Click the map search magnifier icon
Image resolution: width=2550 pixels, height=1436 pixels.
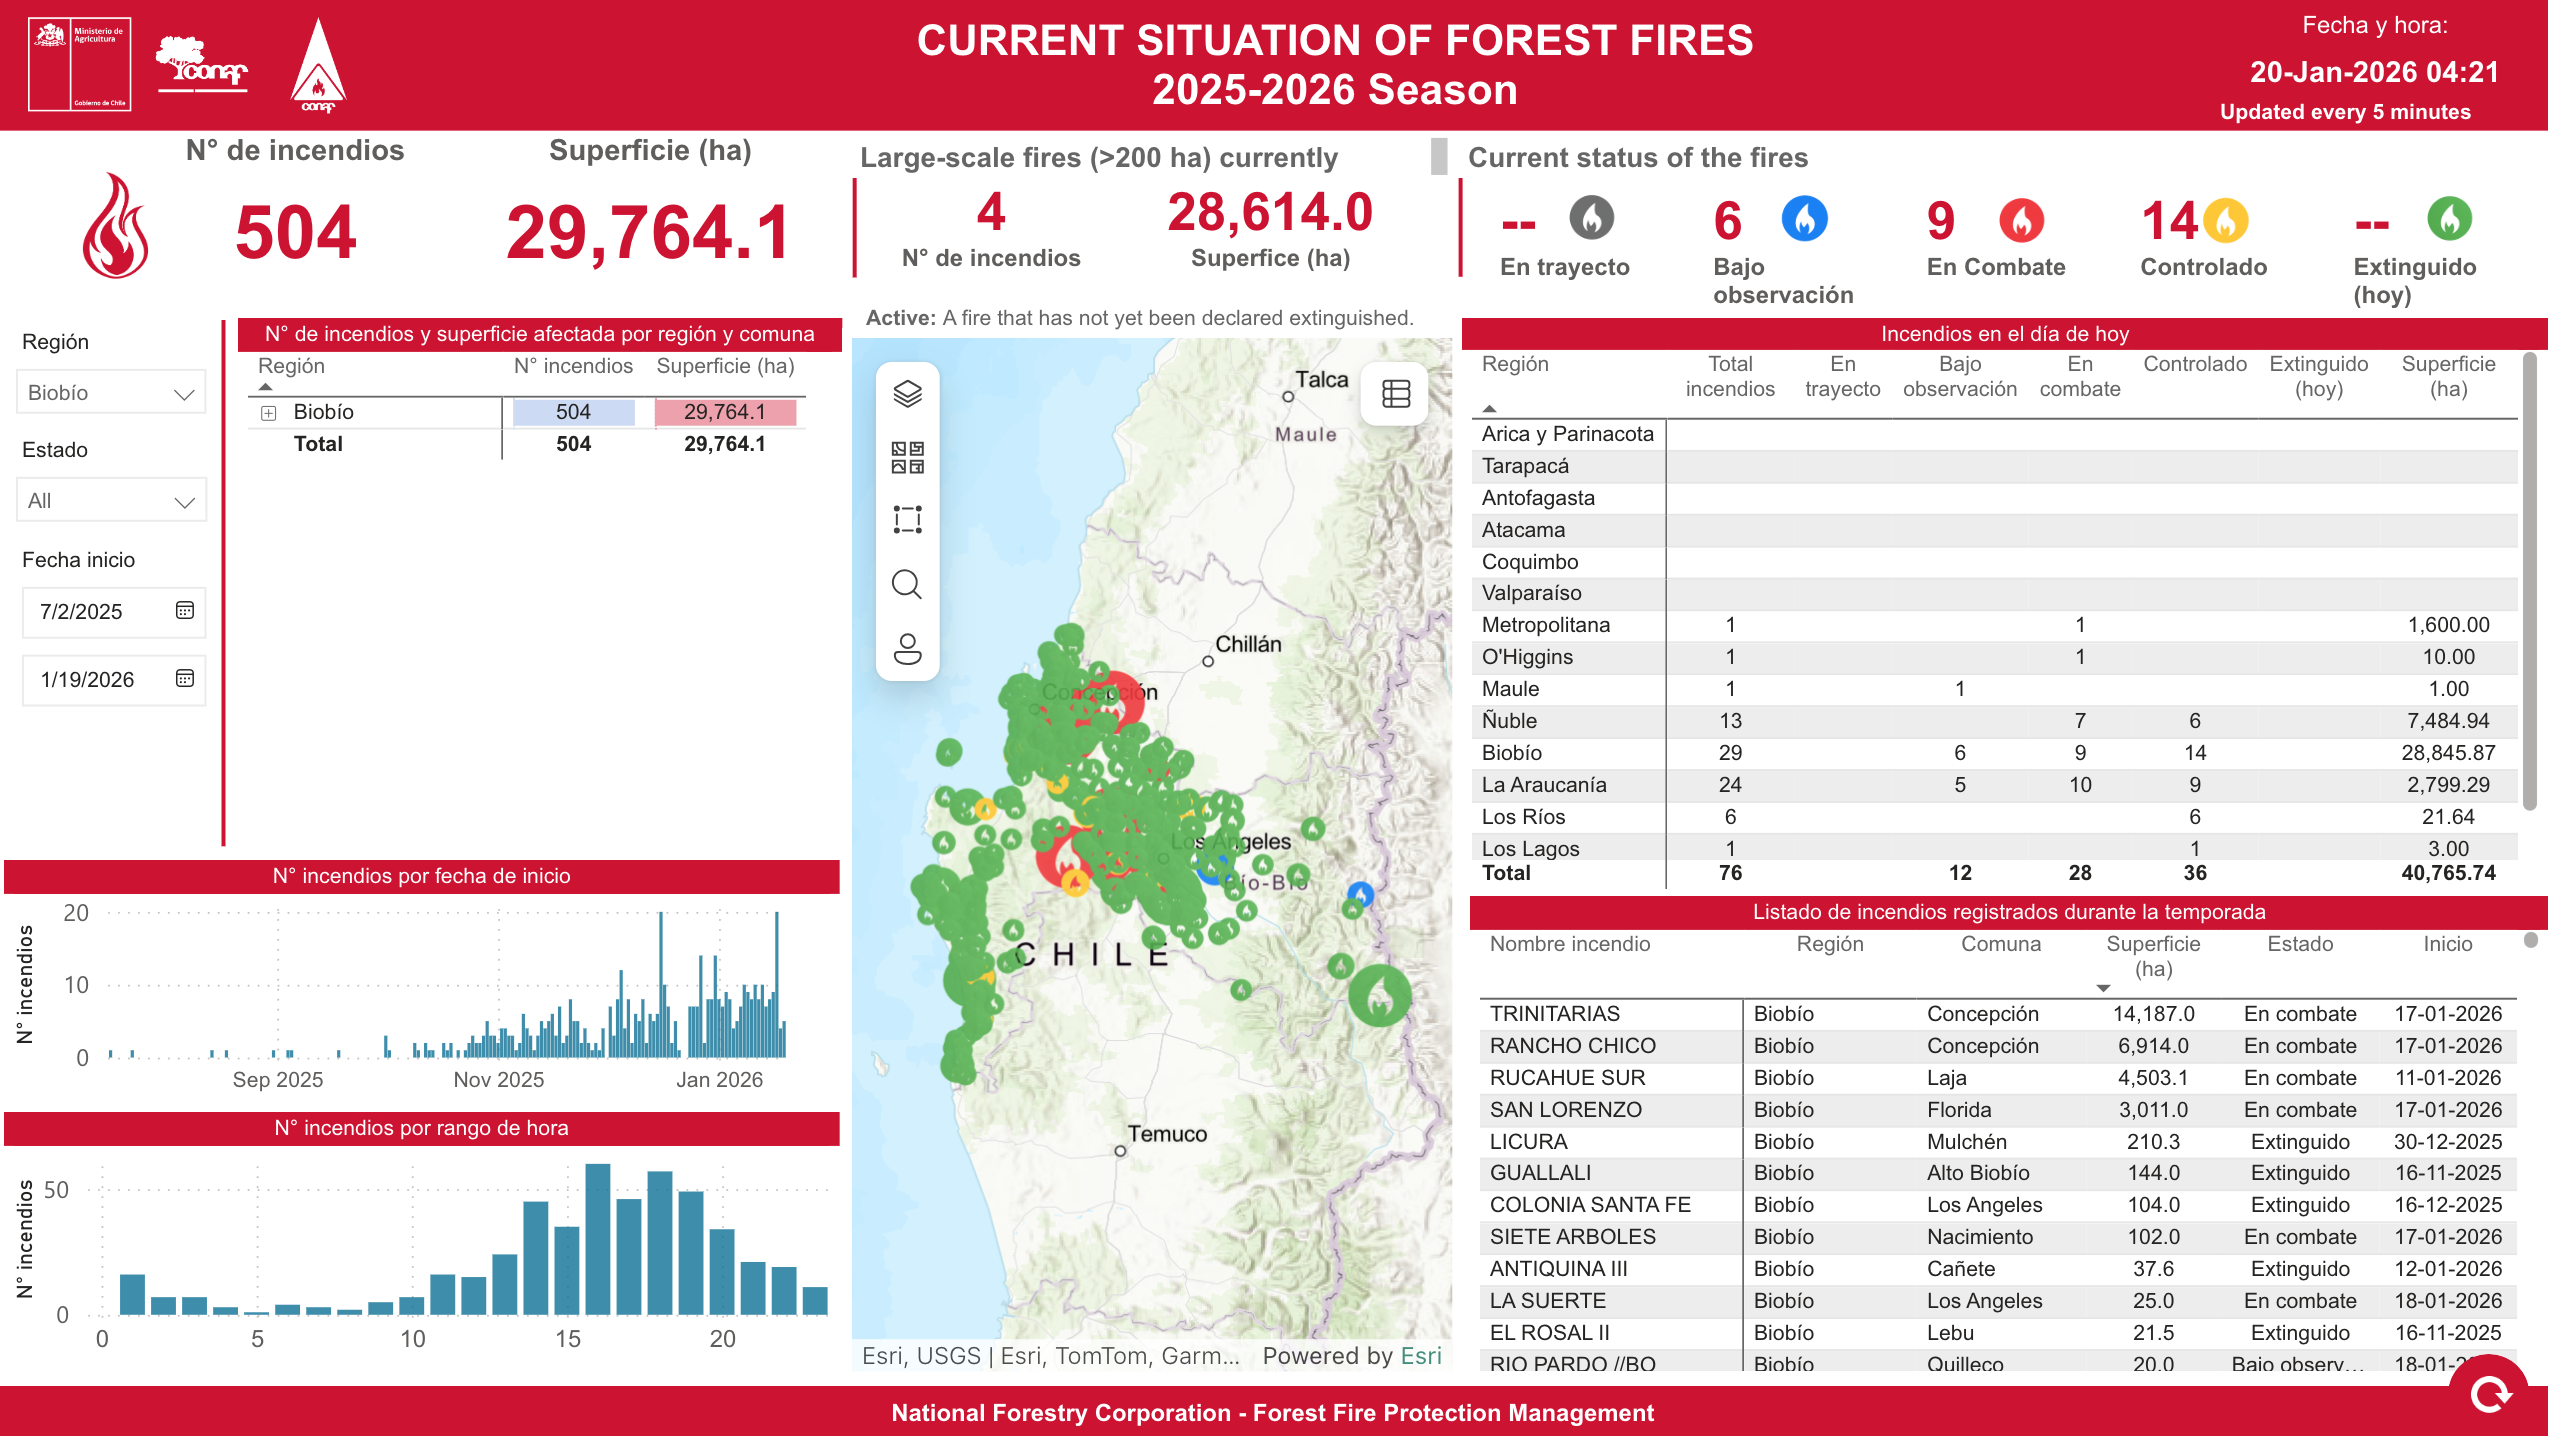906,584
